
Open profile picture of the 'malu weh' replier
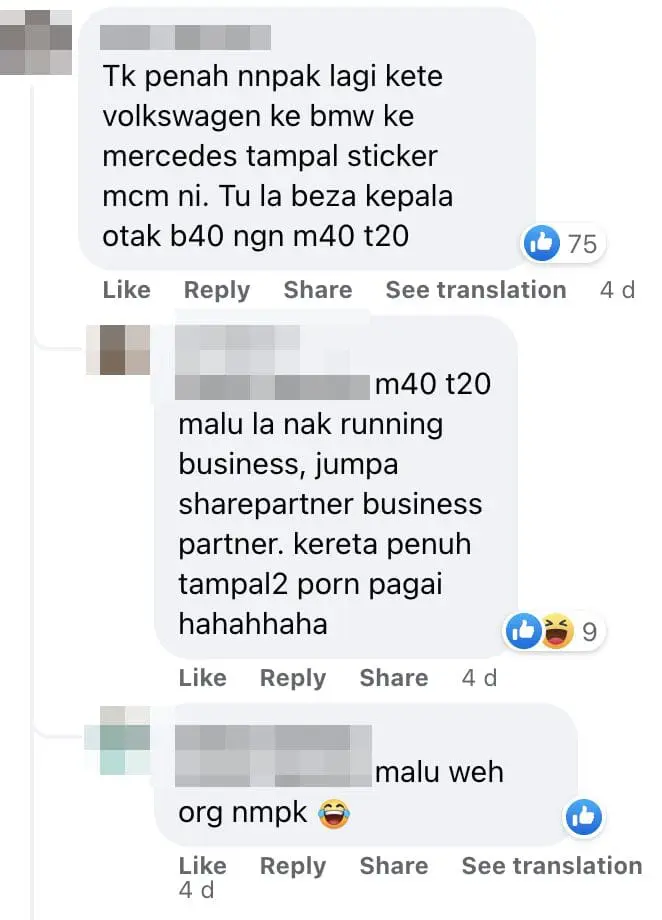pos(117,740)
